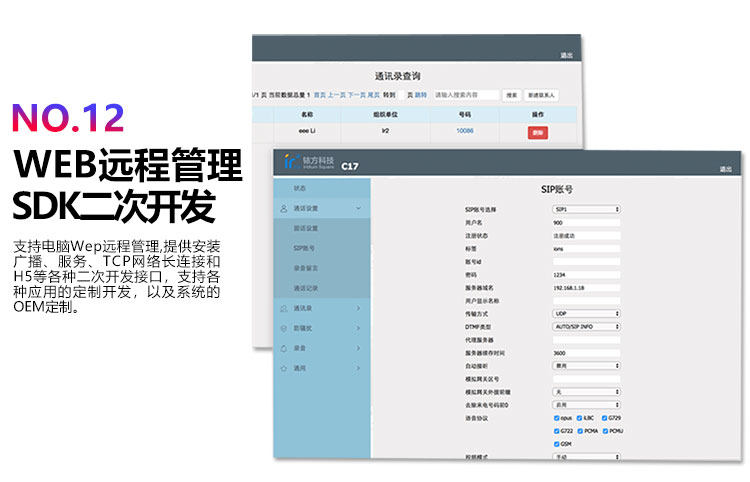The height and width of the screenshot is (482, 750).
Task: Click the 搜索 button in 通讯录查询
Action: pos(512,95)
